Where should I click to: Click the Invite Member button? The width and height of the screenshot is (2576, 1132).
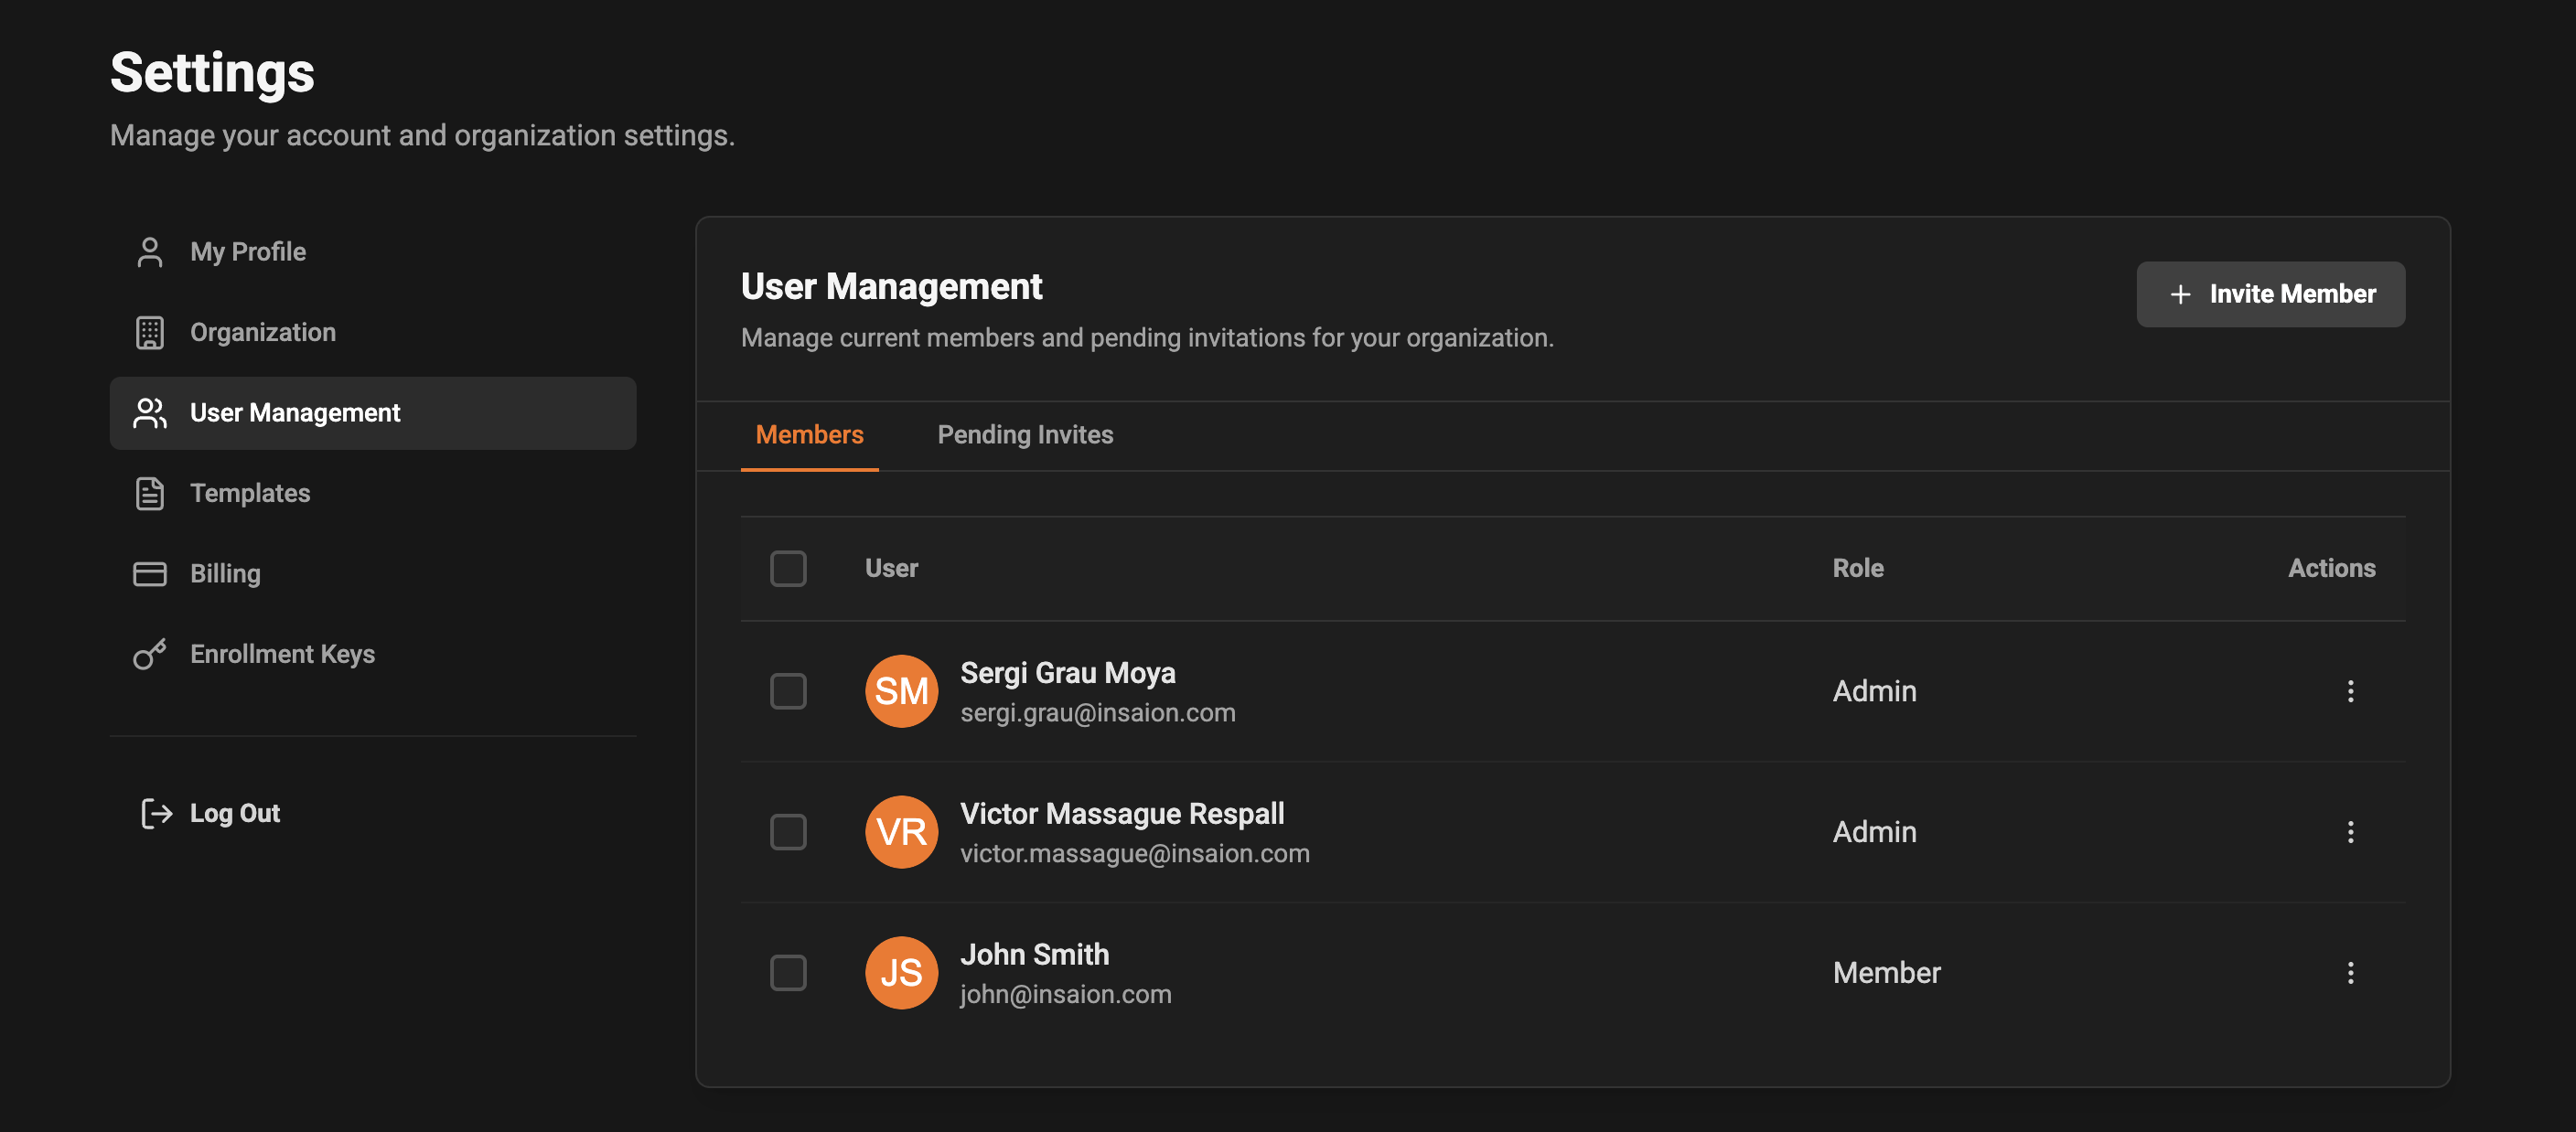pyautogui.click(x=2271, y=294)
